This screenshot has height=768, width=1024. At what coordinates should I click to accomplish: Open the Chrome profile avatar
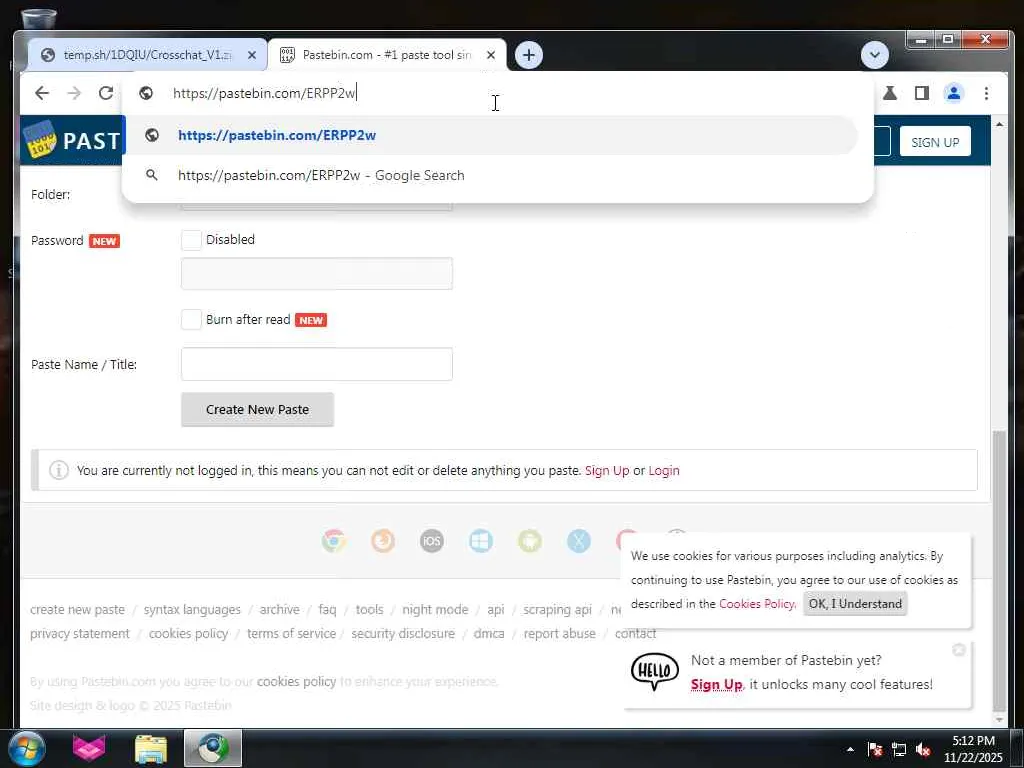pyautogui.click(x=953, y=93)
